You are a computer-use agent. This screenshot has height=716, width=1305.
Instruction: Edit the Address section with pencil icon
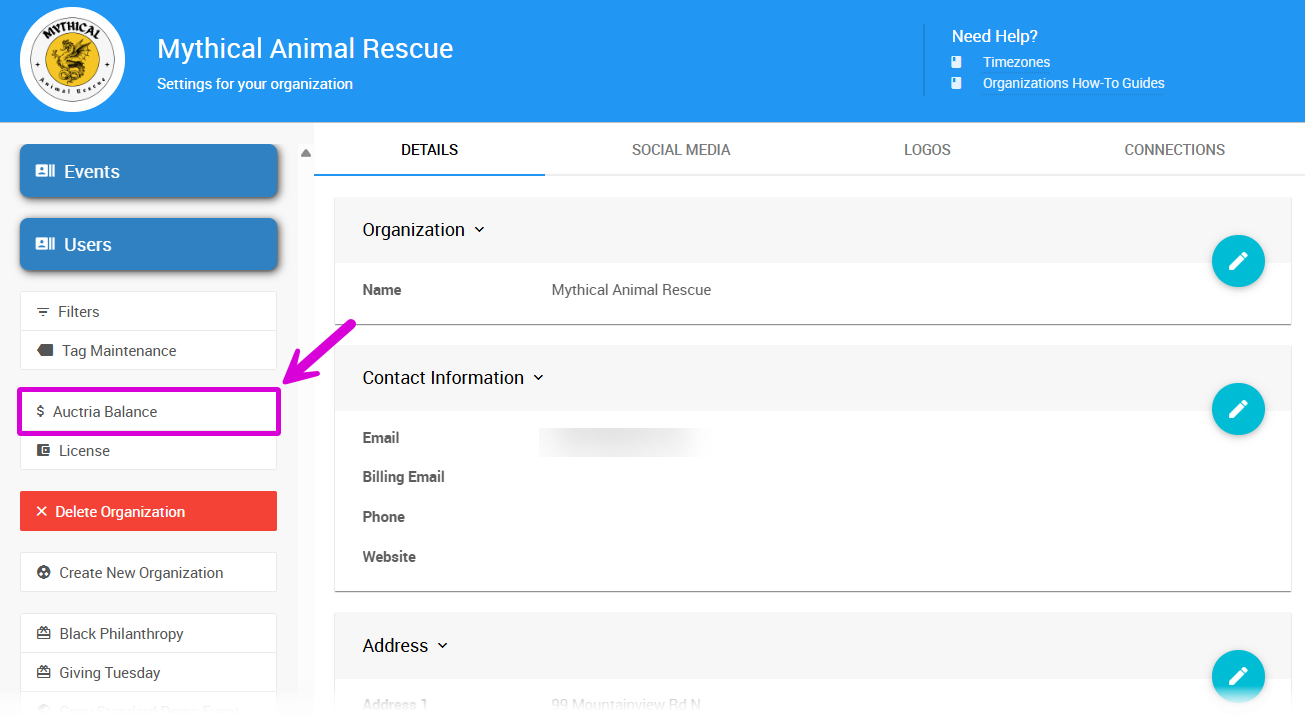(x=1238, y=676)
